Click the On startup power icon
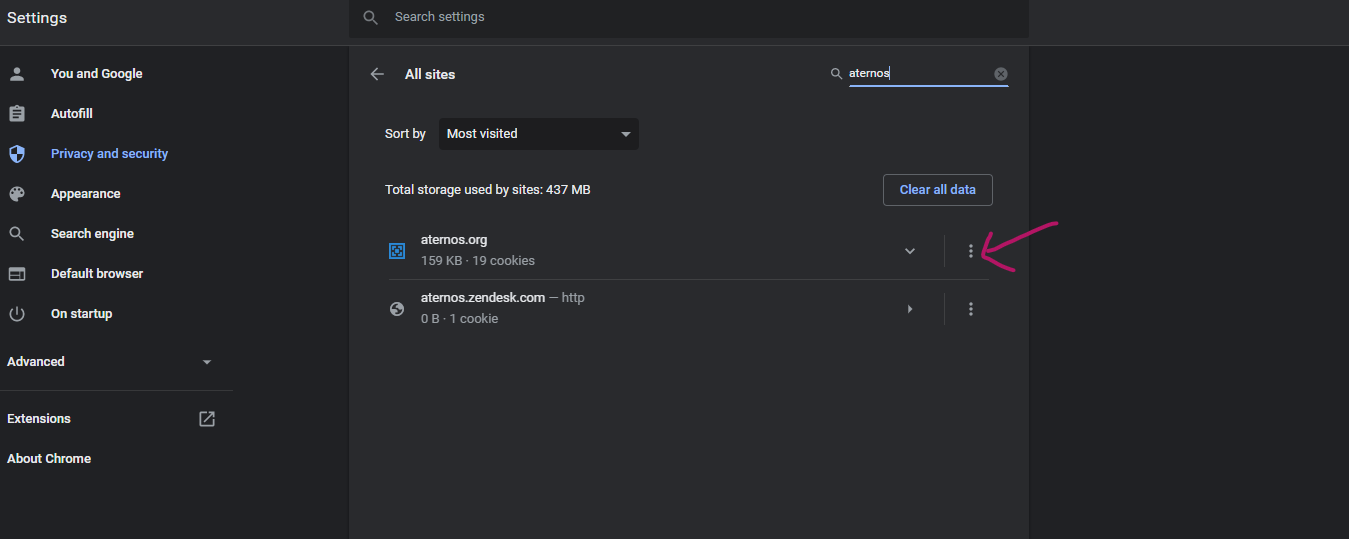 [16, 314]
